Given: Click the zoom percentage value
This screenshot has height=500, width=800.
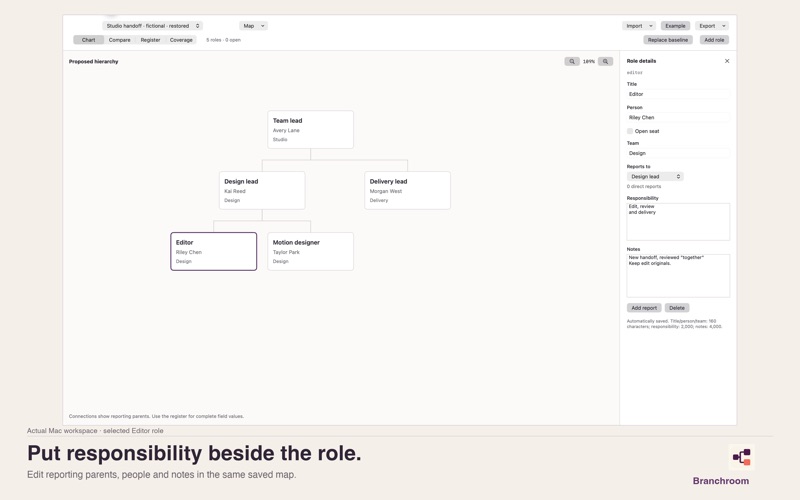Looking at the screenshot, I should (x=589, y=61).
